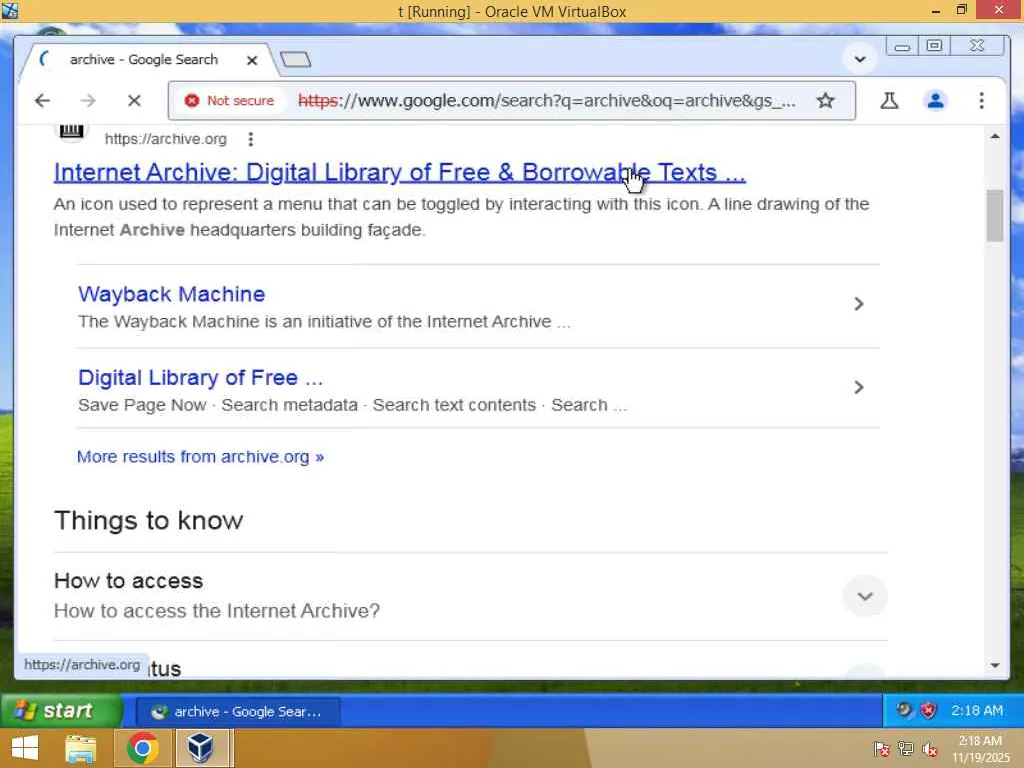
Task: Stop loading the page with the X button
Action: coord(134,101)
